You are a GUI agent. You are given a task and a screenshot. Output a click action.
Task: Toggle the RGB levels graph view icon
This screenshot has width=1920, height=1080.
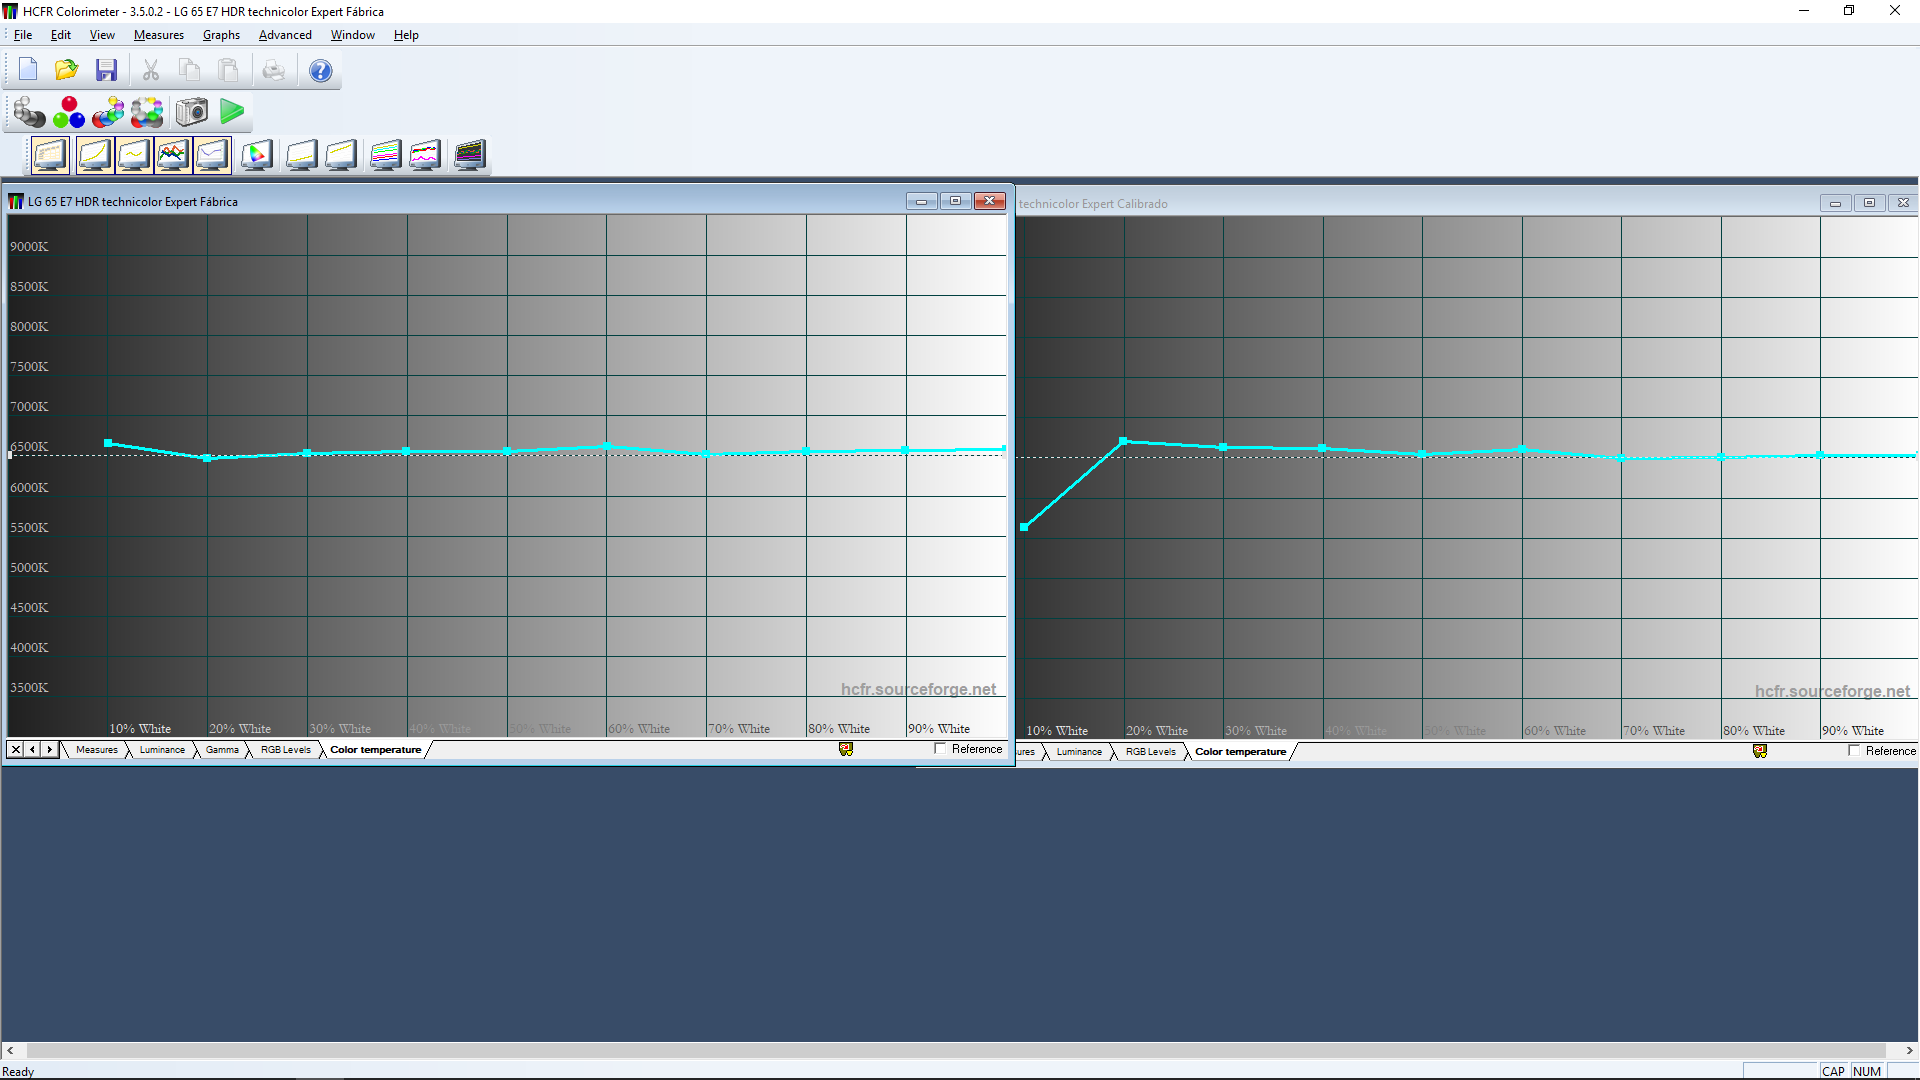click(172, 155)
